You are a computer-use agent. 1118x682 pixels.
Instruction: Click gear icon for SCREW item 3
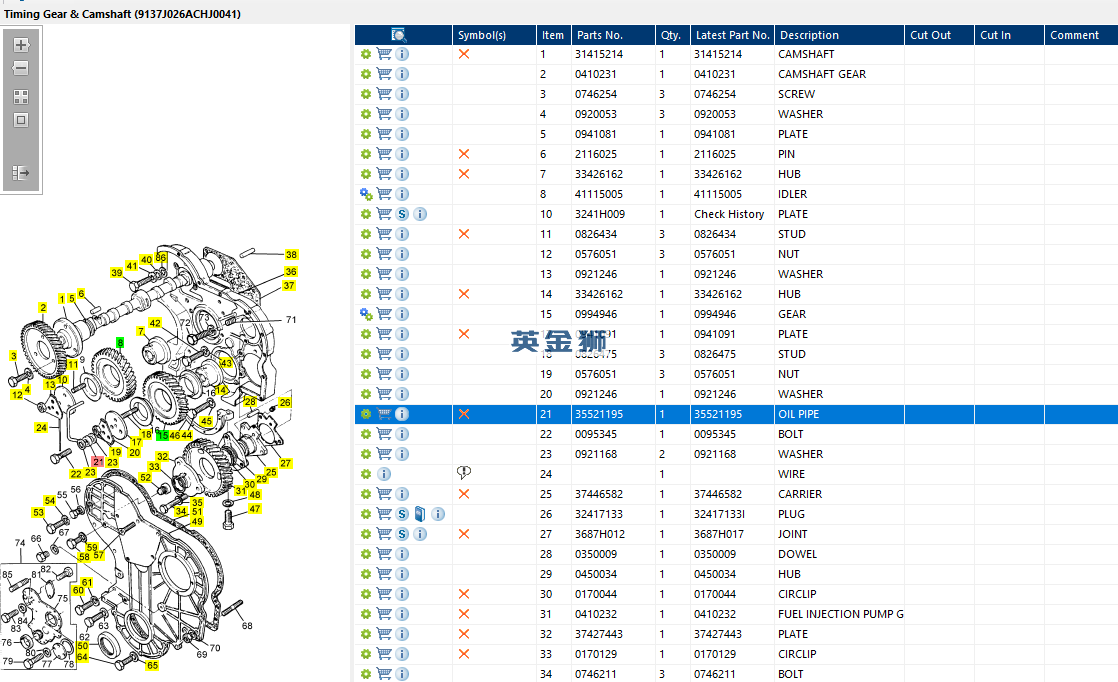pos(366,94)
